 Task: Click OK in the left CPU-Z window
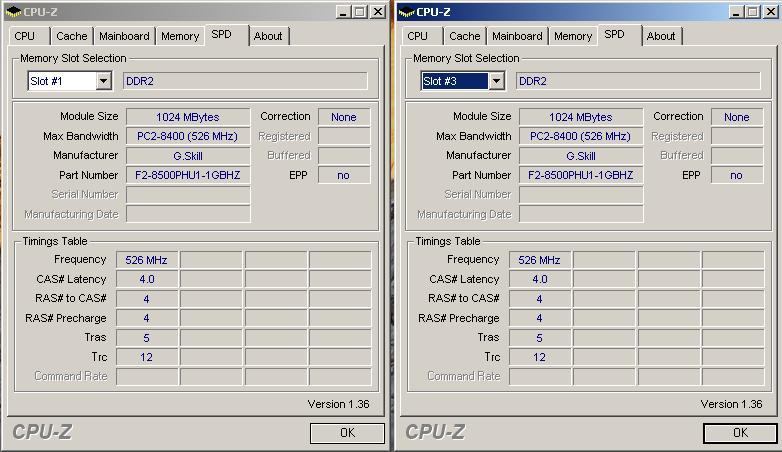[347, 433]
